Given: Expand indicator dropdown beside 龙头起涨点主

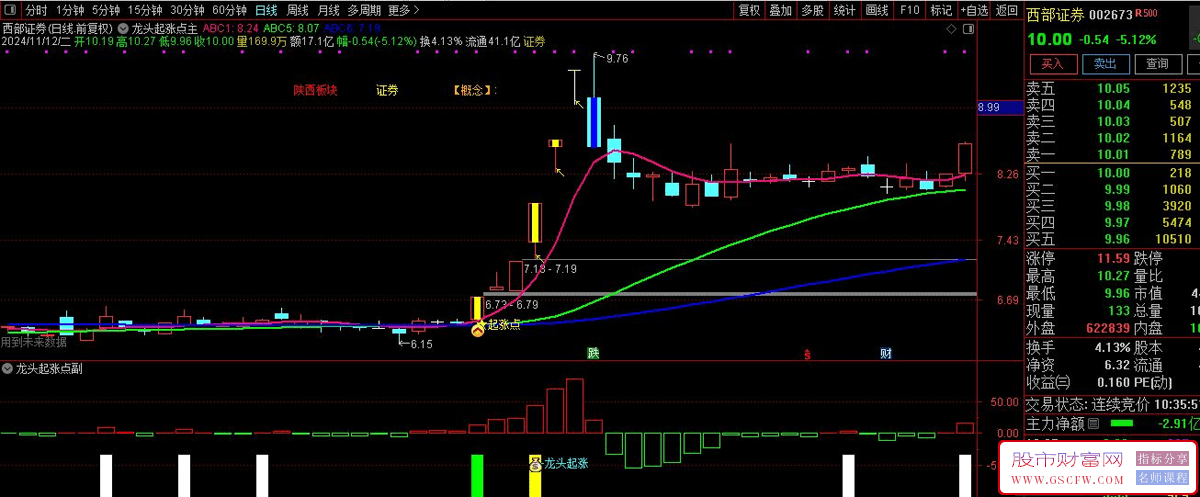Looking at the screenshot, I should [123, 28].
